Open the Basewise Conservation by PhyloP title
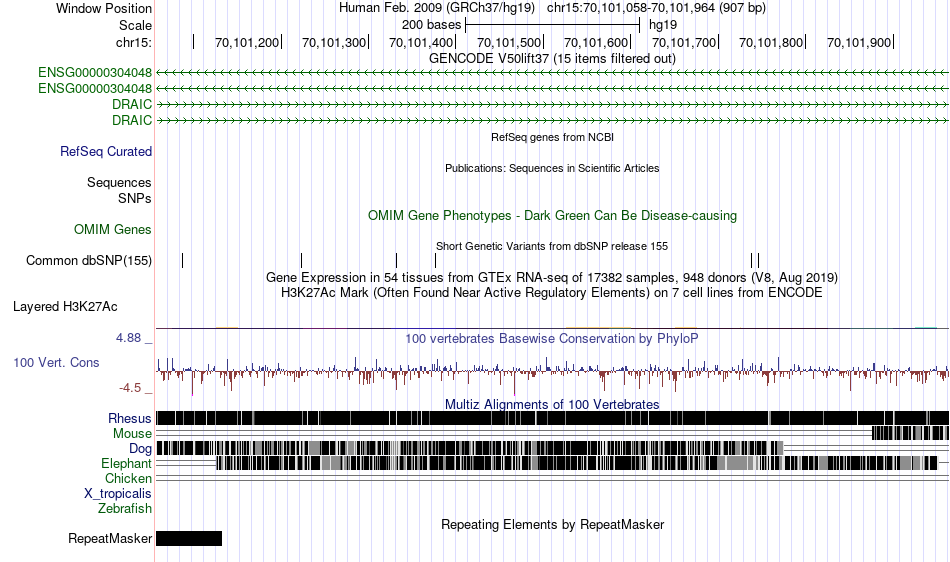Viewport: 950px width, 562px height. pyautogui.click(x=552, y=339)
